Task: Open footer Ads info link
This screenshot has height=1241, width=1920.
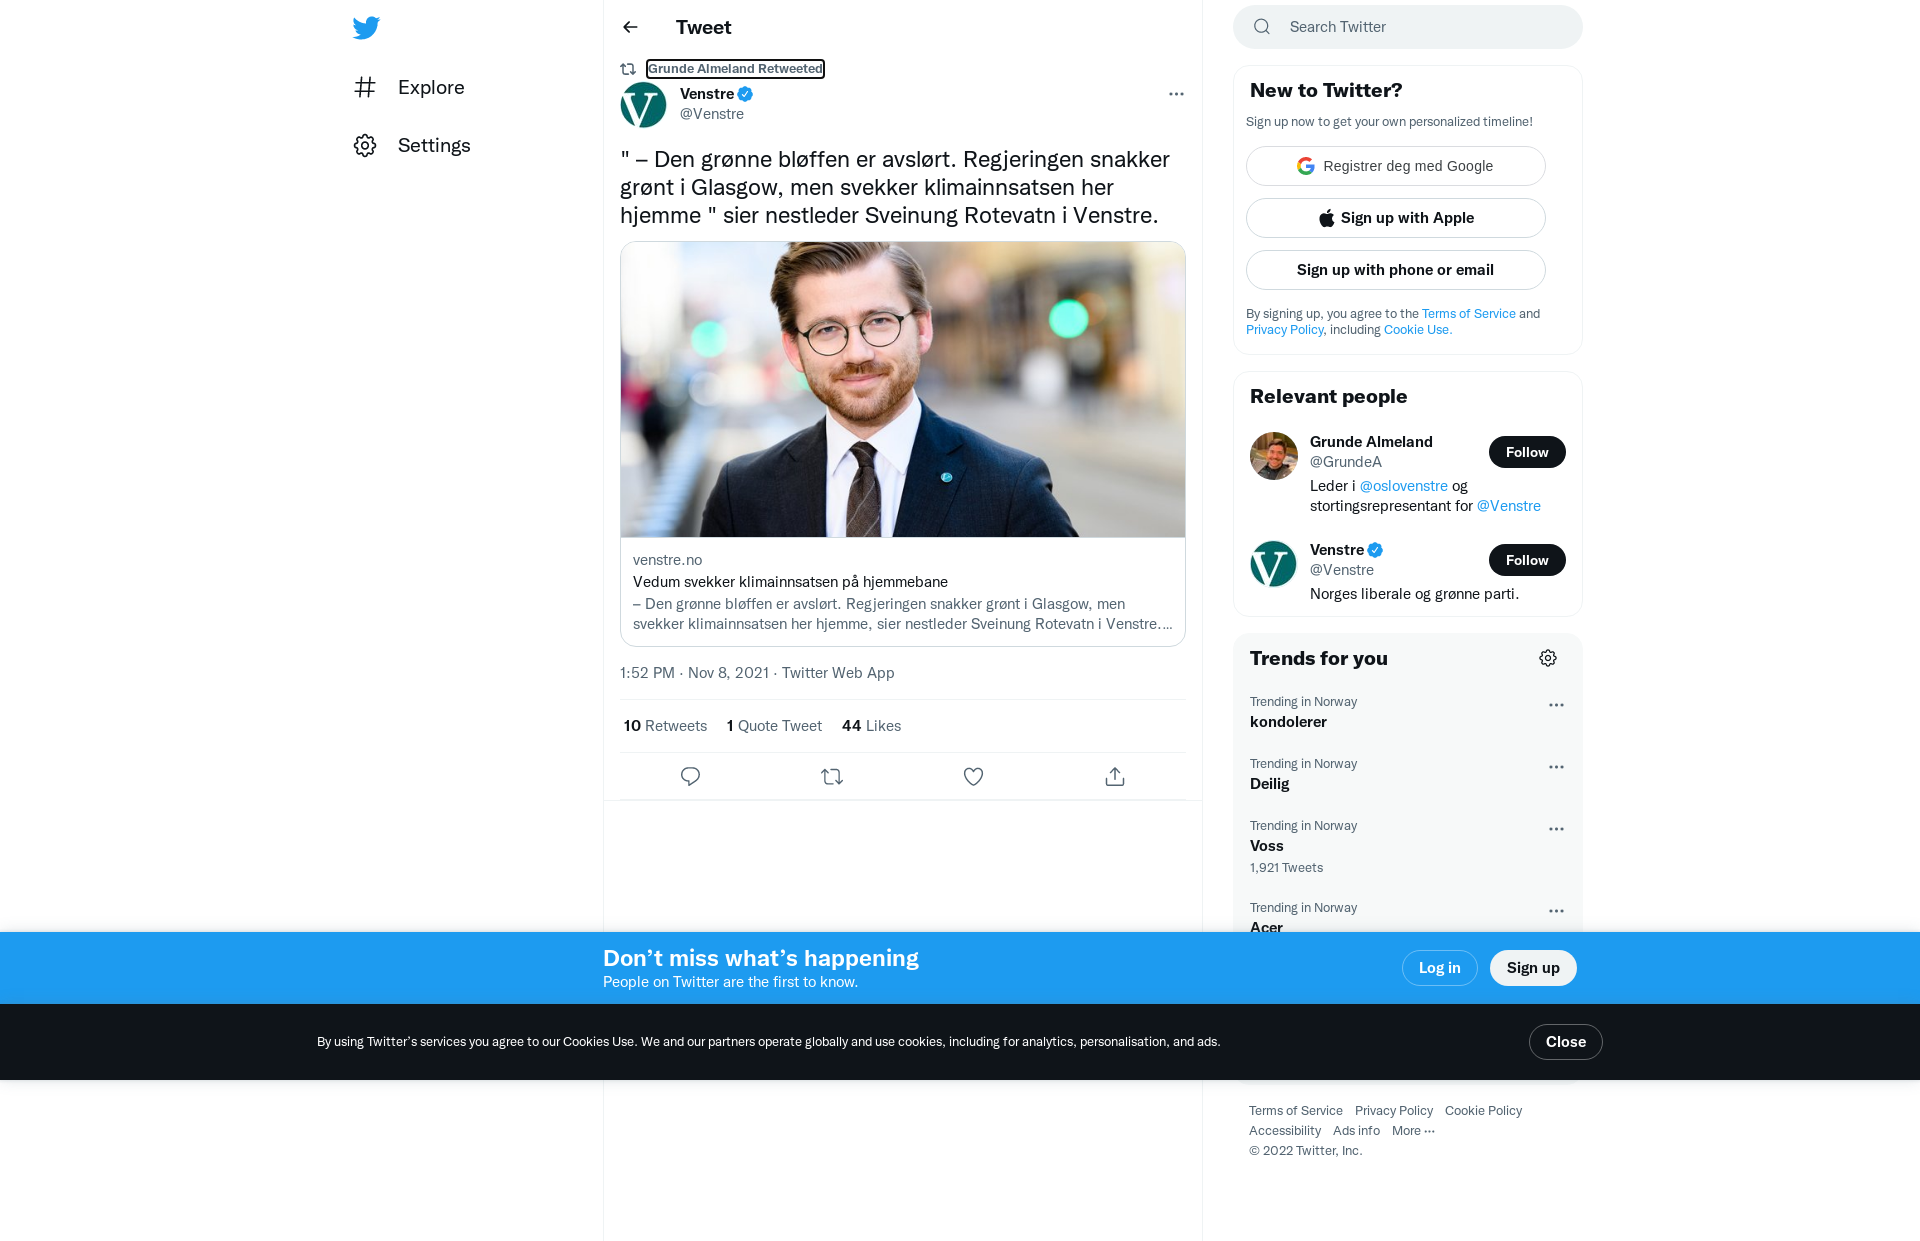Action: pyautogui.click(x=1356, y=1131)
